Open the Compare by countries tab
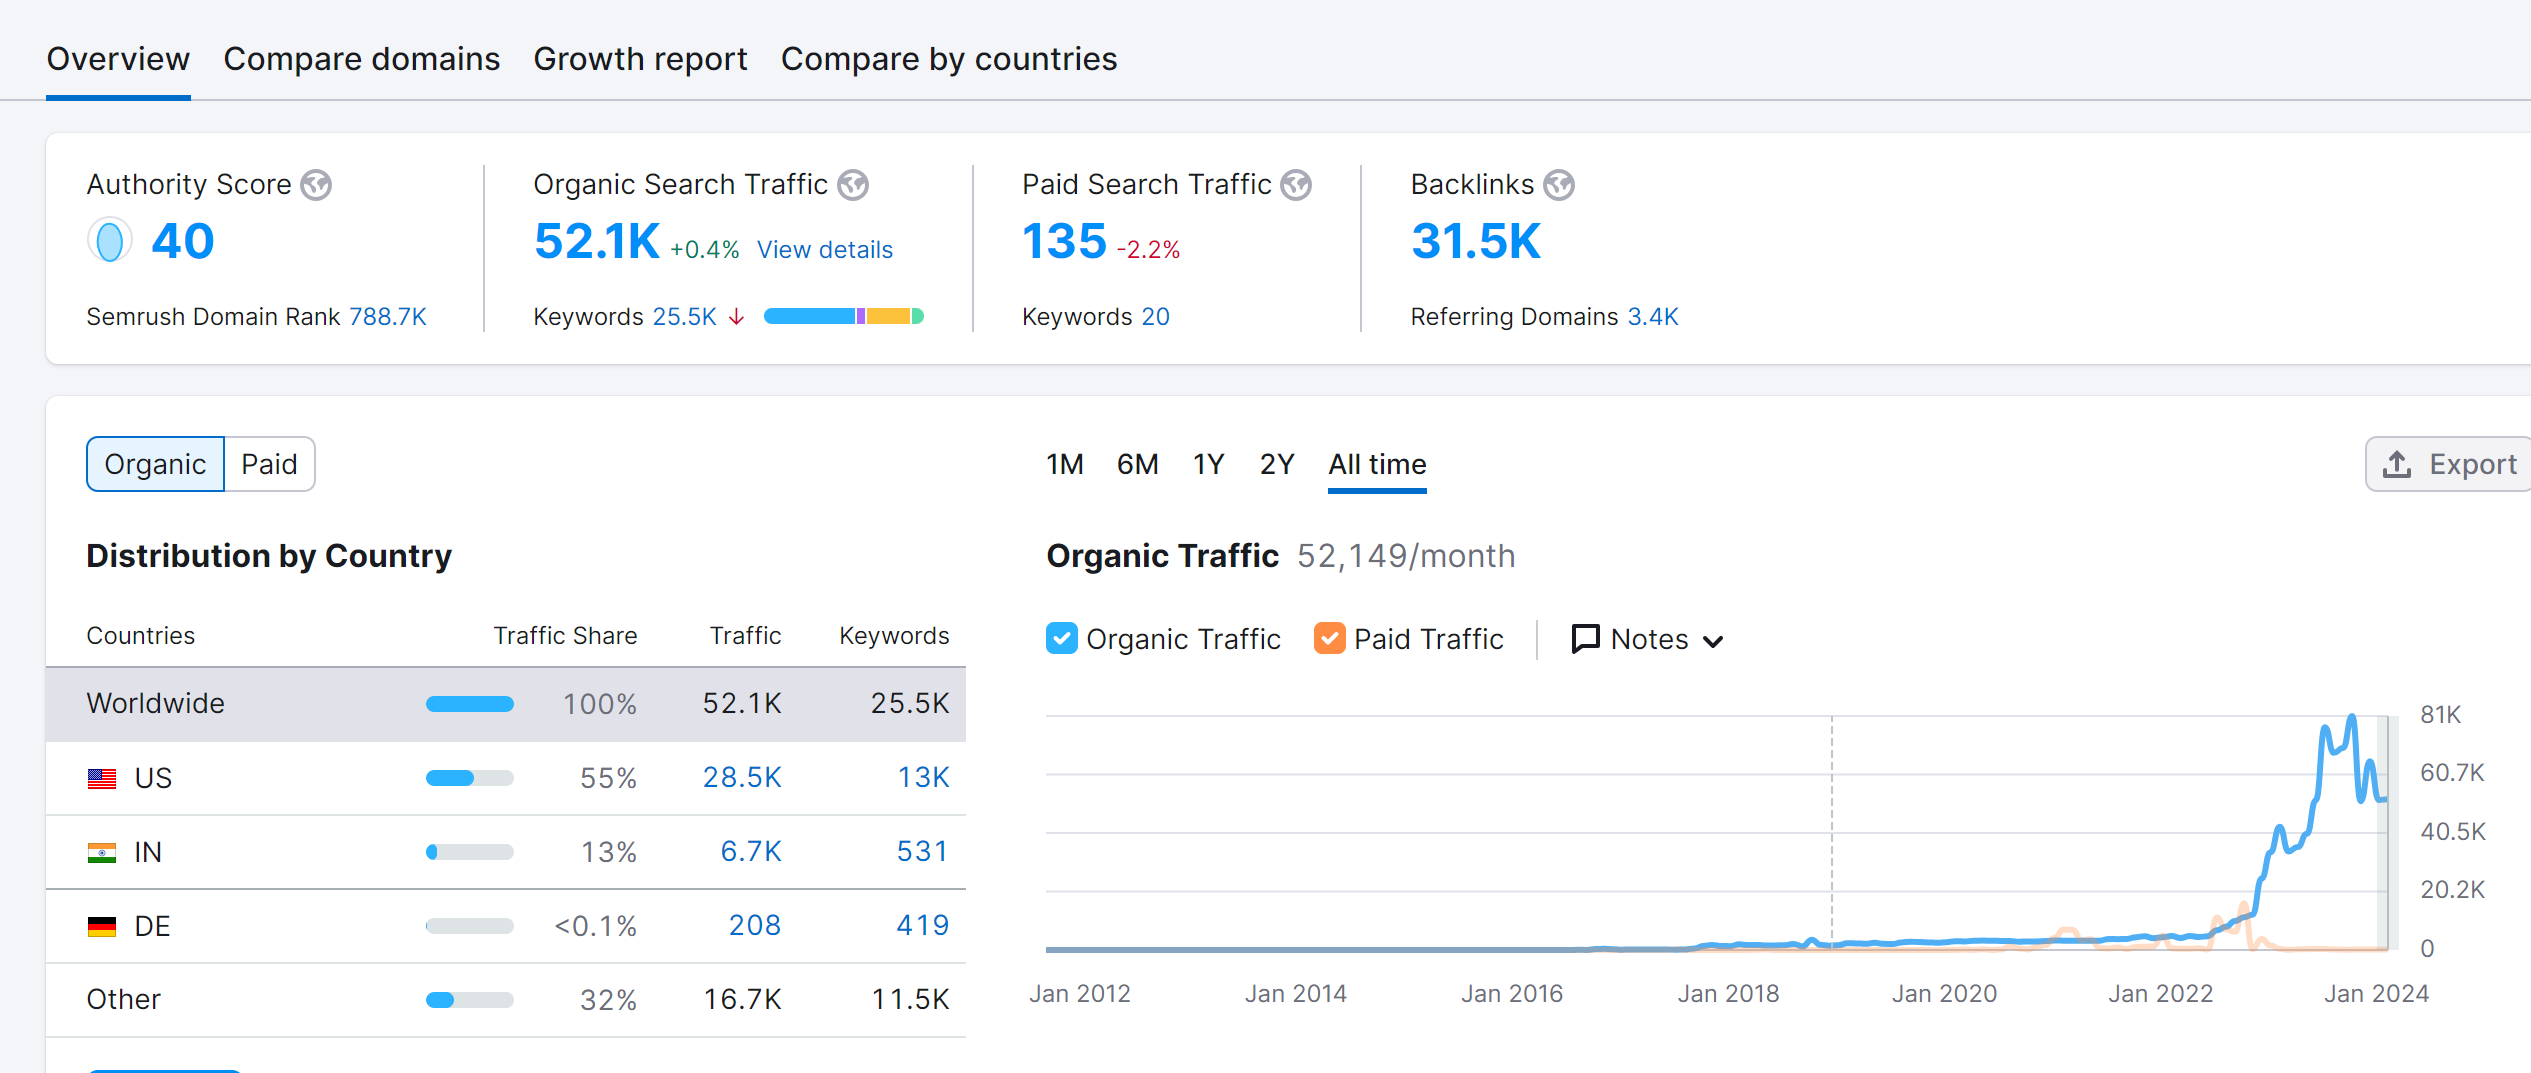This screenshot has width=2531, height=1073. click(x=949, y=59)
